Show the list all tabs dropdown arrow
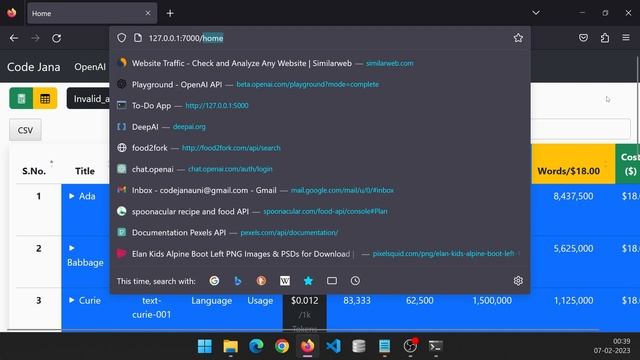This screenshot has width=640, height=360. point(536,13)
